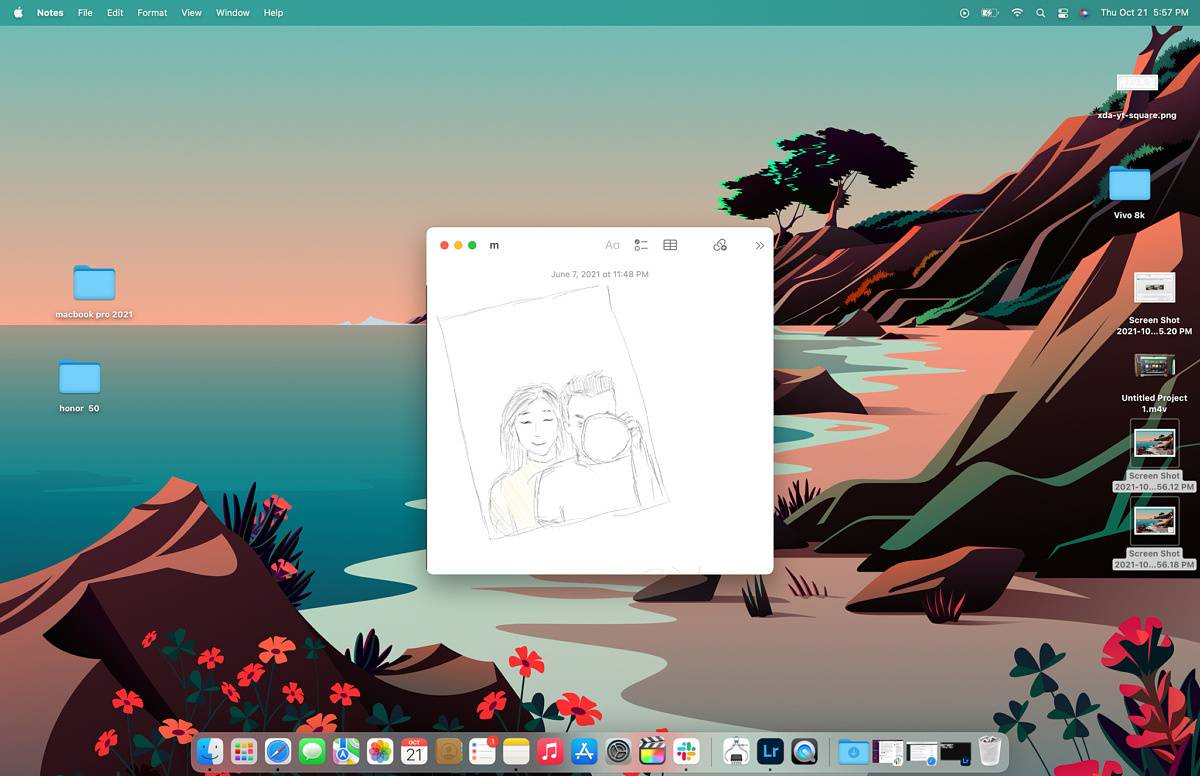Expand the toolbar overflow chevrons
1200x776 pixels.
760,245
